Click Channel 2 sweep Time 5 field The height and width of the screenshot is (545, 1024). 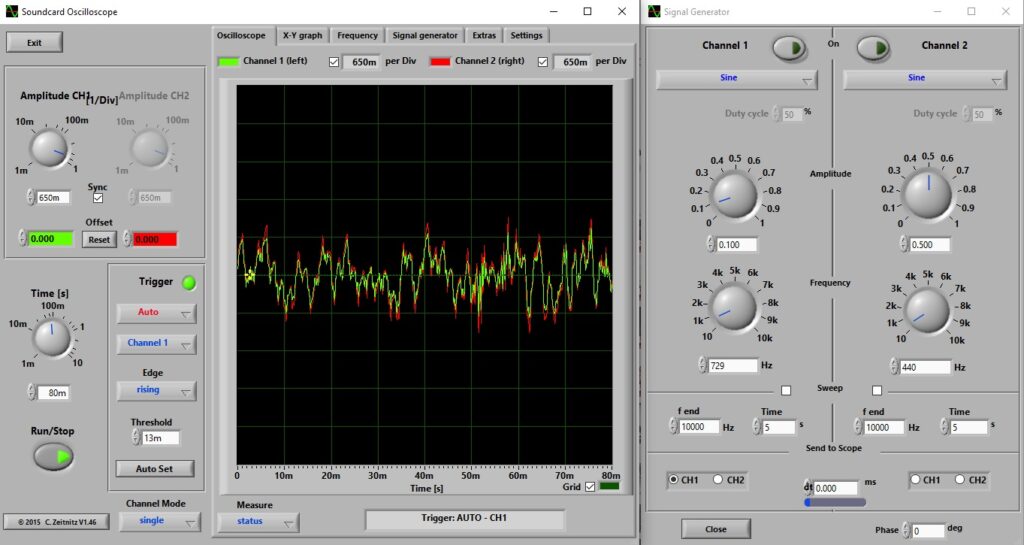point(968,427)
